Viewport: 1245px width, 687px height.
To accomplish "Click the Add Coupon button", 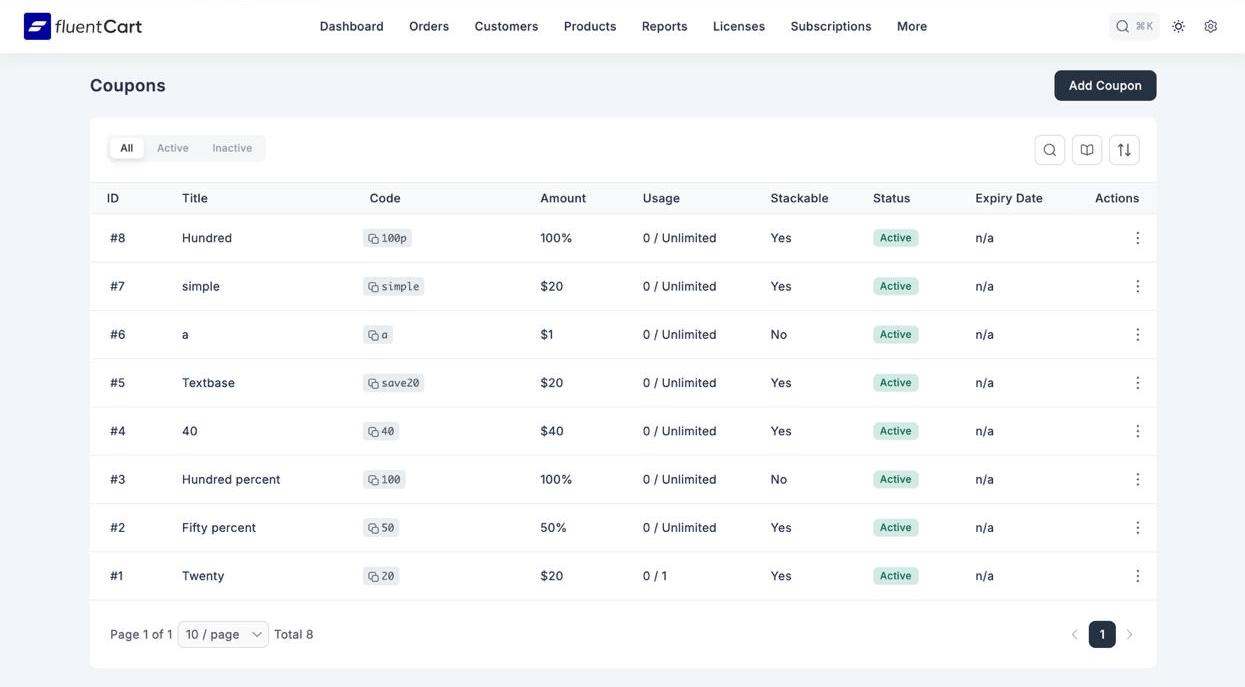I will (x=1104, y=86).
